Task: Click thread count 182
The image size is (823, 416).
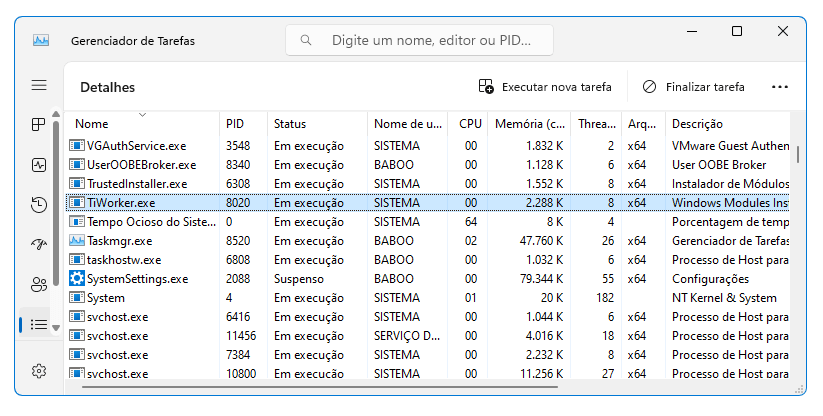Action: tap(605, 297)
